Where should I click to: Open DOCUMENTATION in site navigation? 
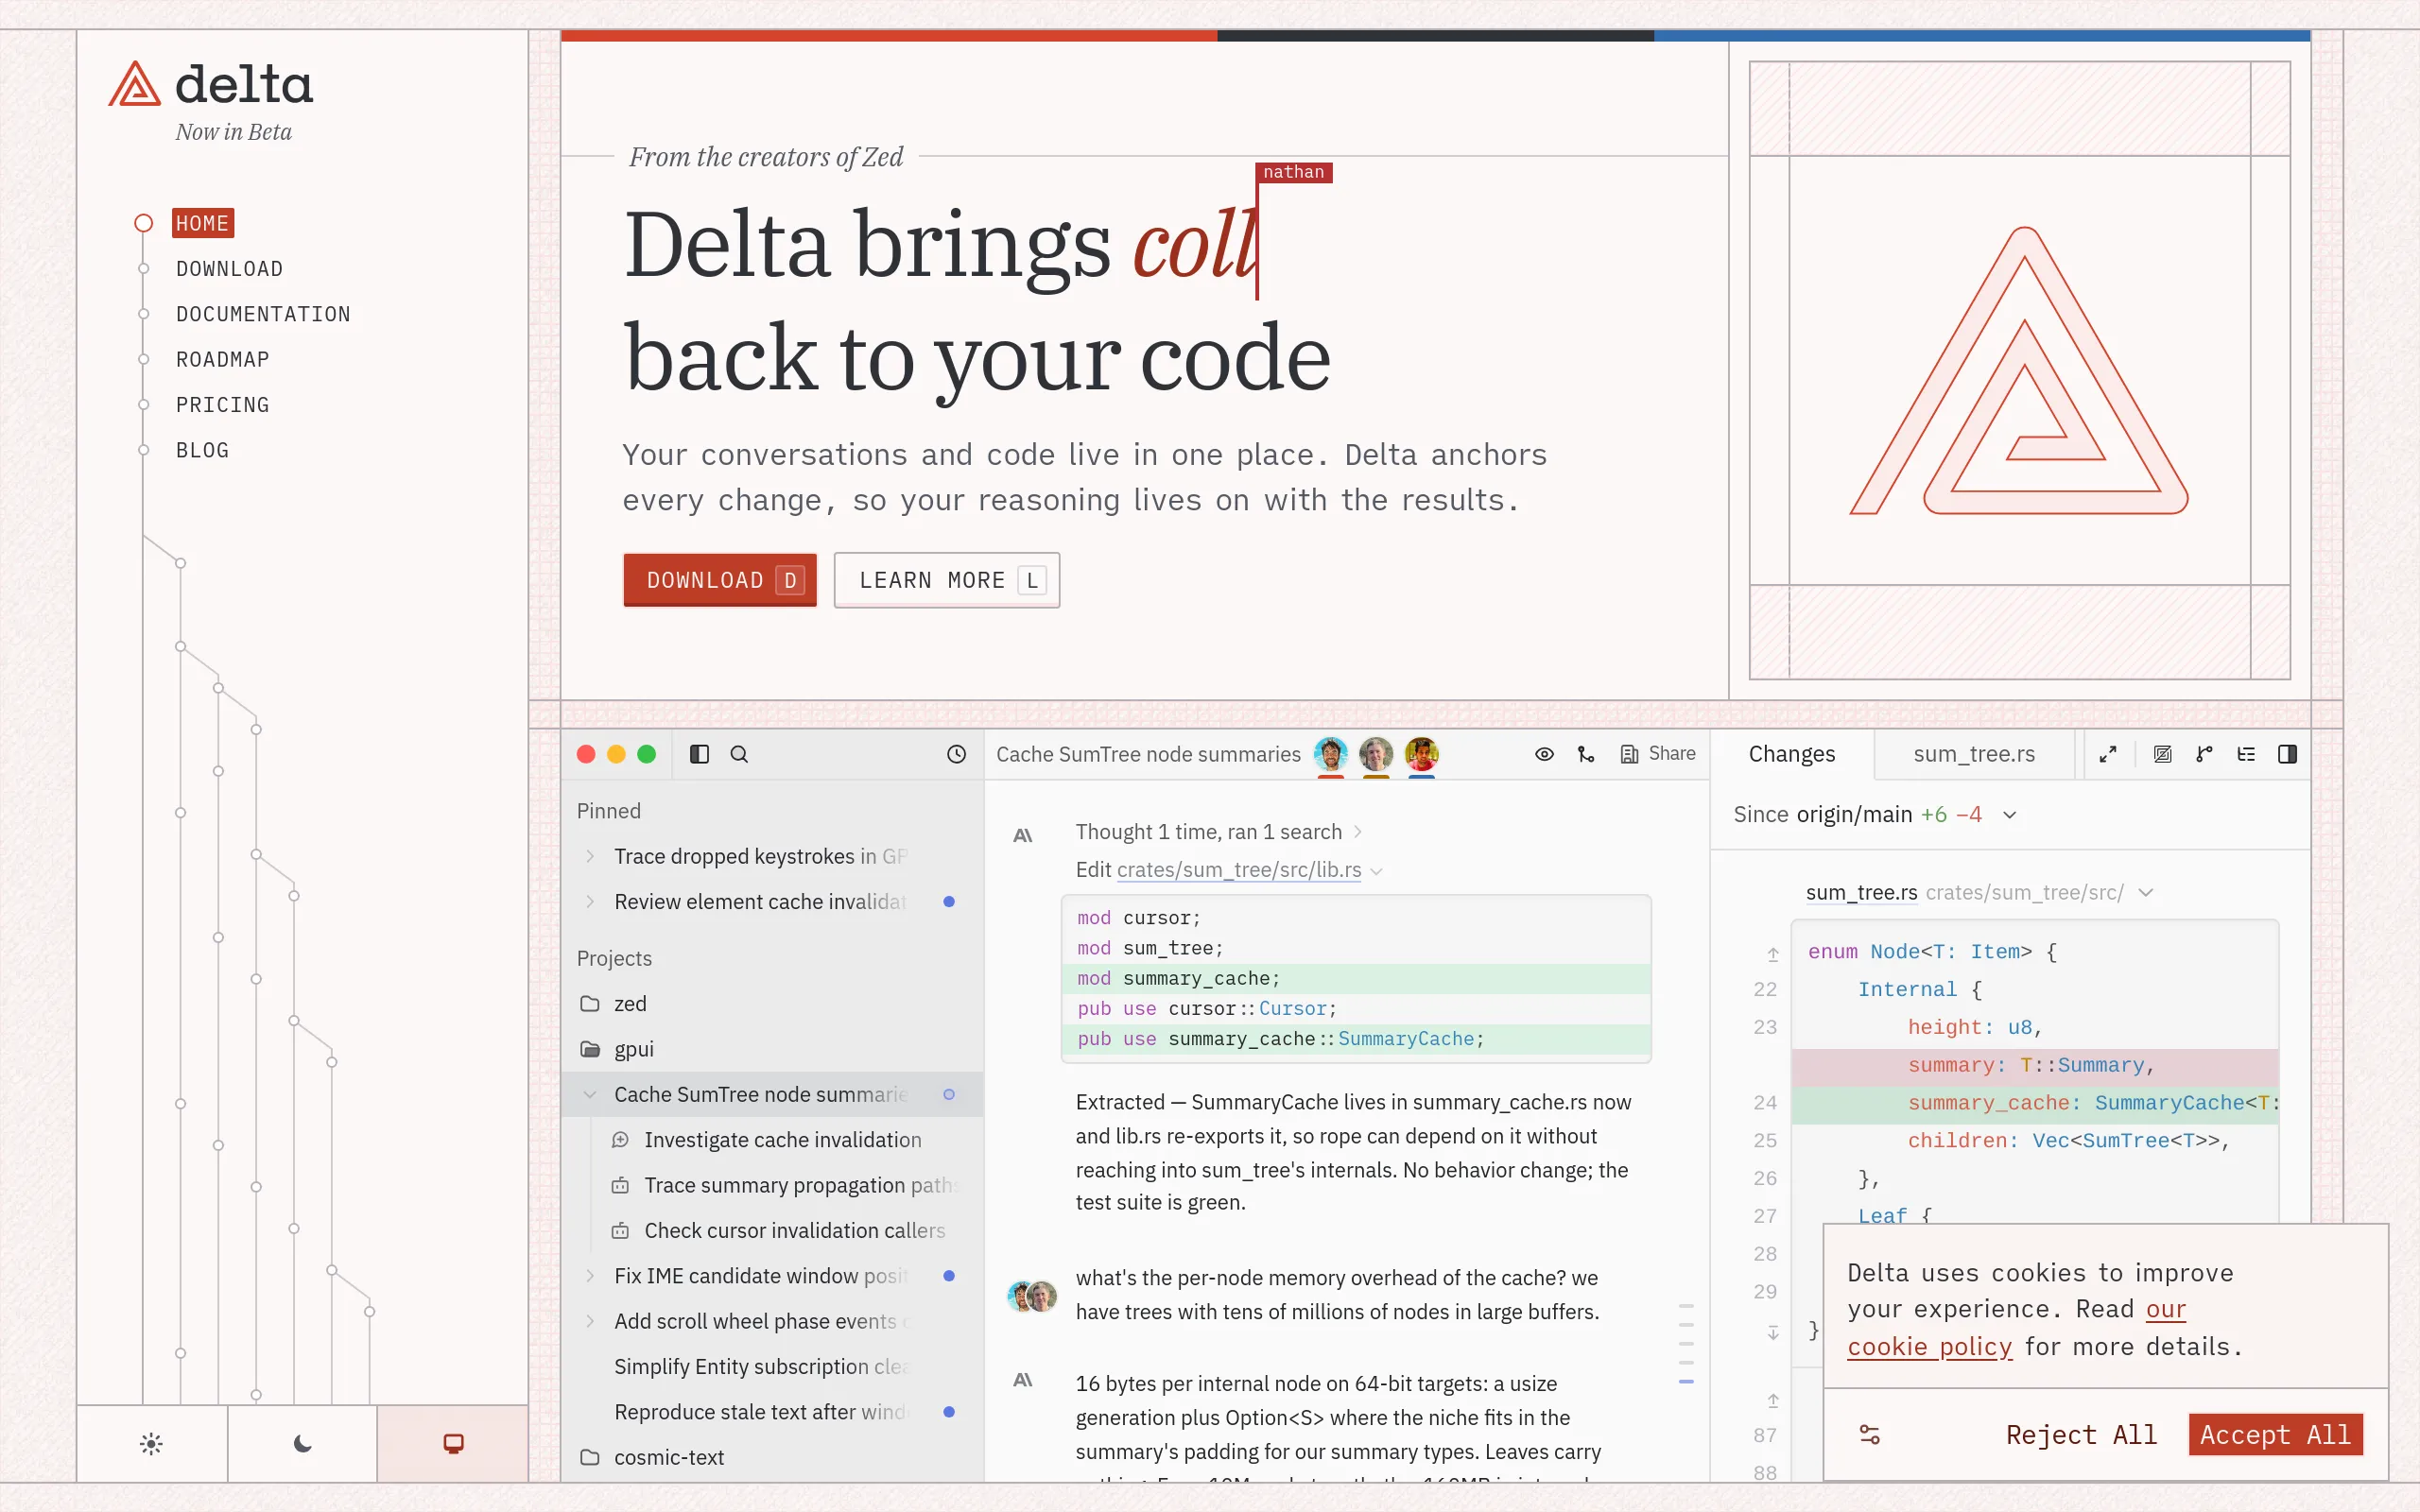[x=263, y=314]
